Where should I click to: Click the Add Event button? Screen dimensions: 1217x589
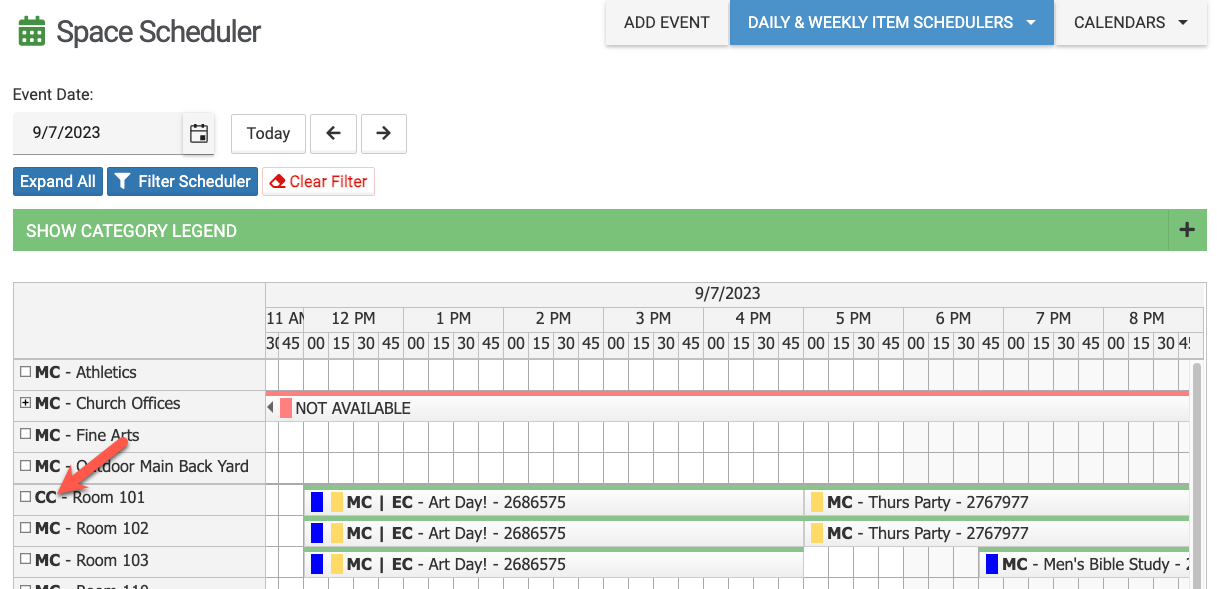coord(667,22)
